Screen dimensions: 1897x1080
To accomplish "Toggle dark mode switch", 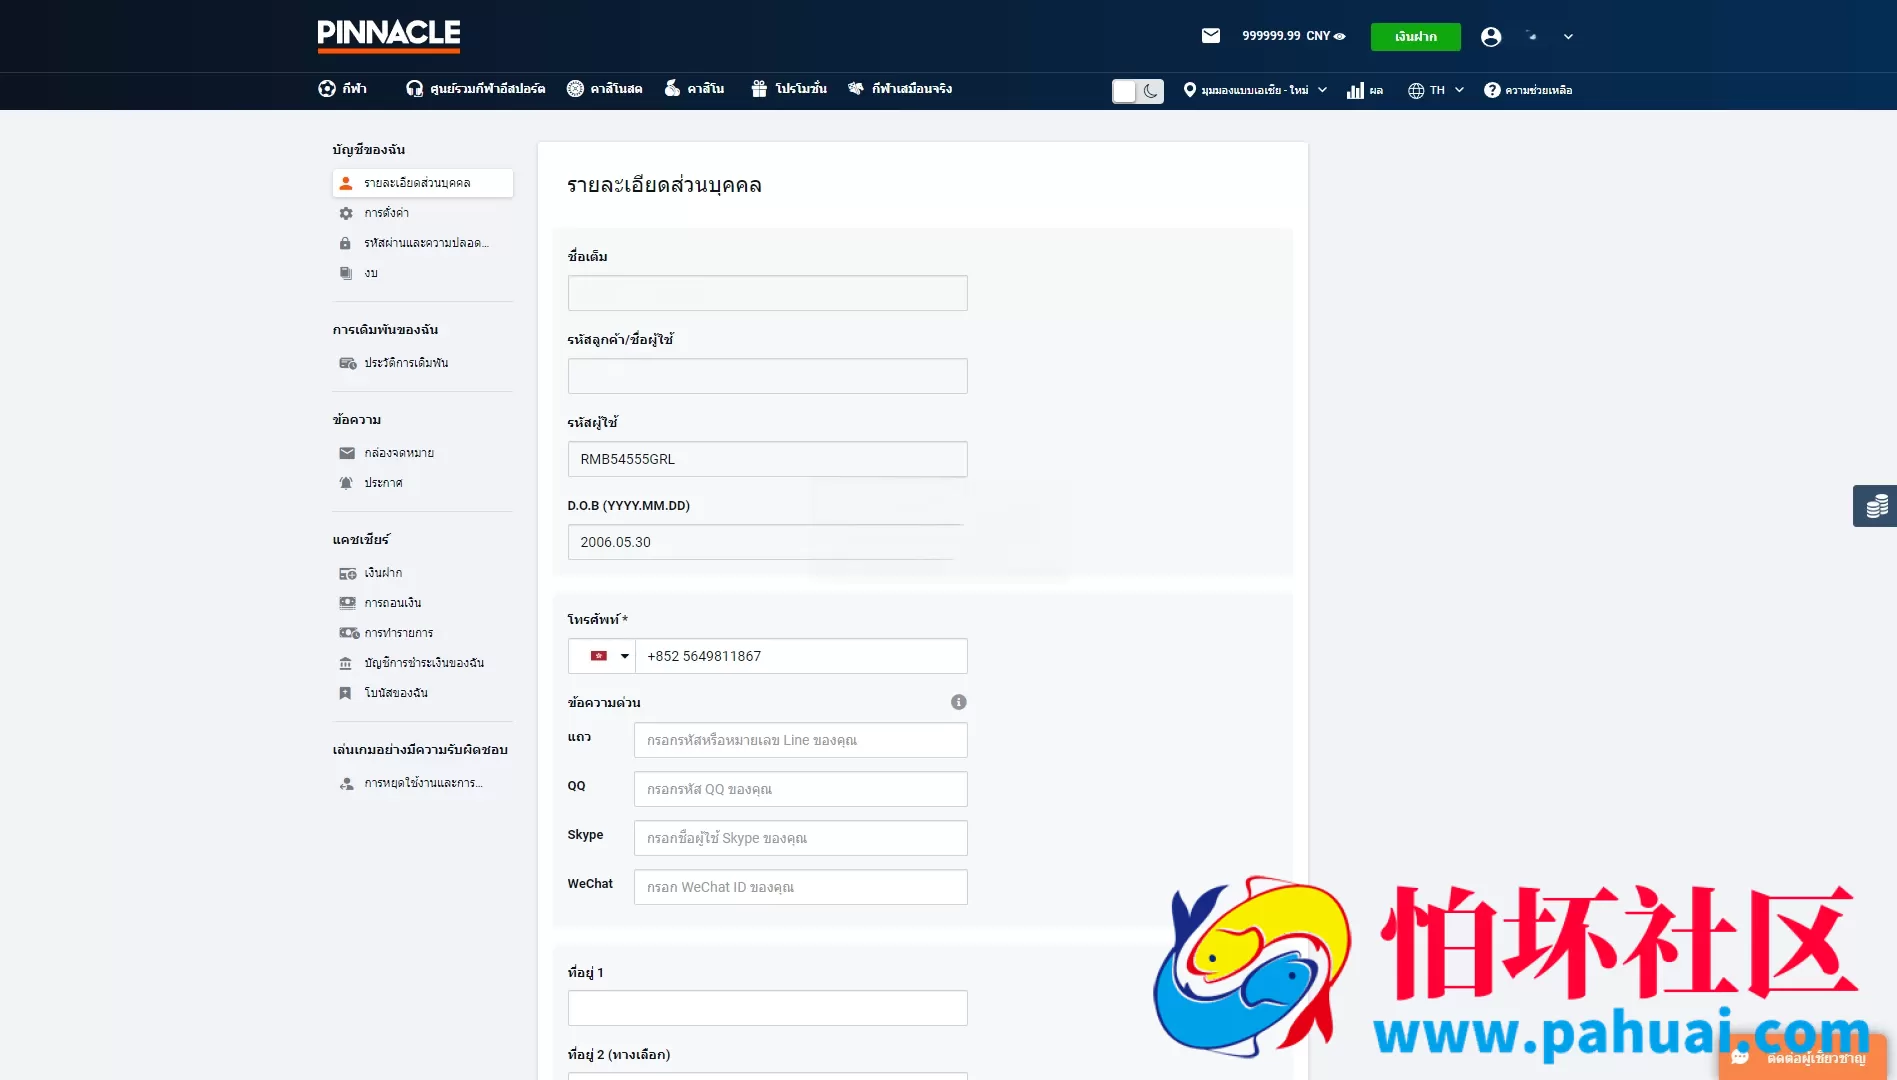I will [1138, 91].
